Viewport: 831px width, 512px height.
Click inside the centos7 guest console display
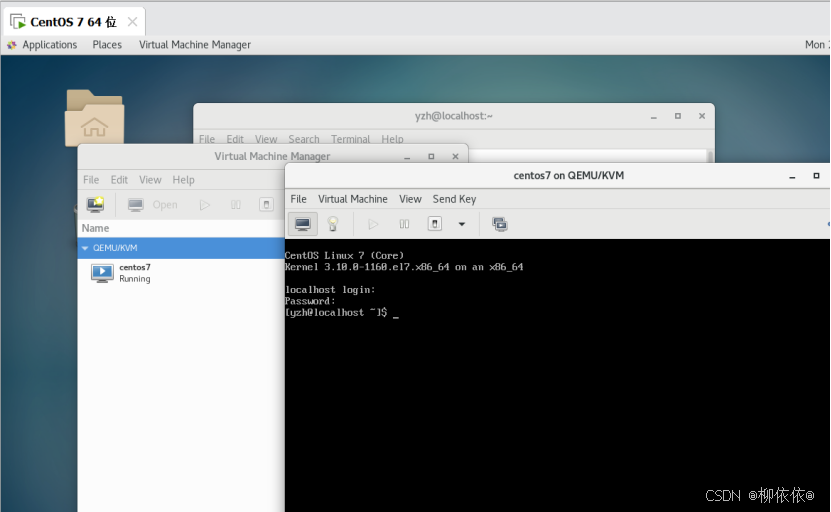pos(557,375)
